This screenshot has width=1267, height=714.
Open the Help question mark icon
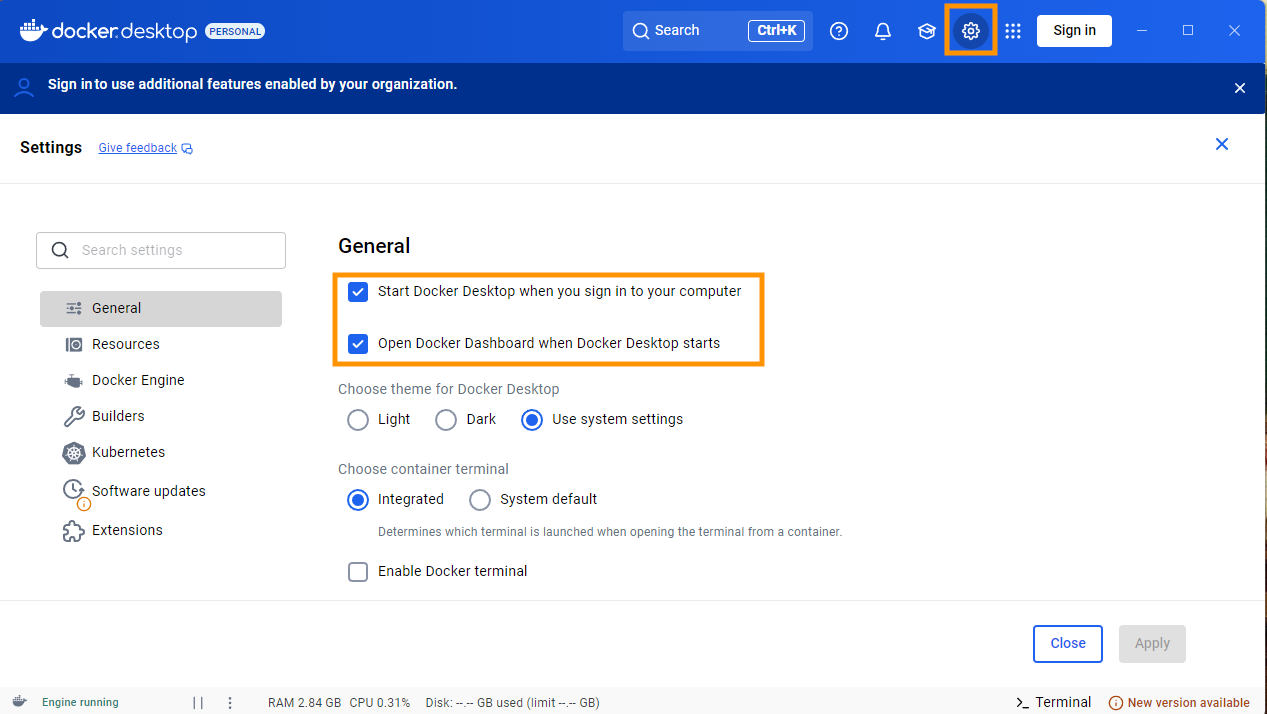(x=839, y=31)
